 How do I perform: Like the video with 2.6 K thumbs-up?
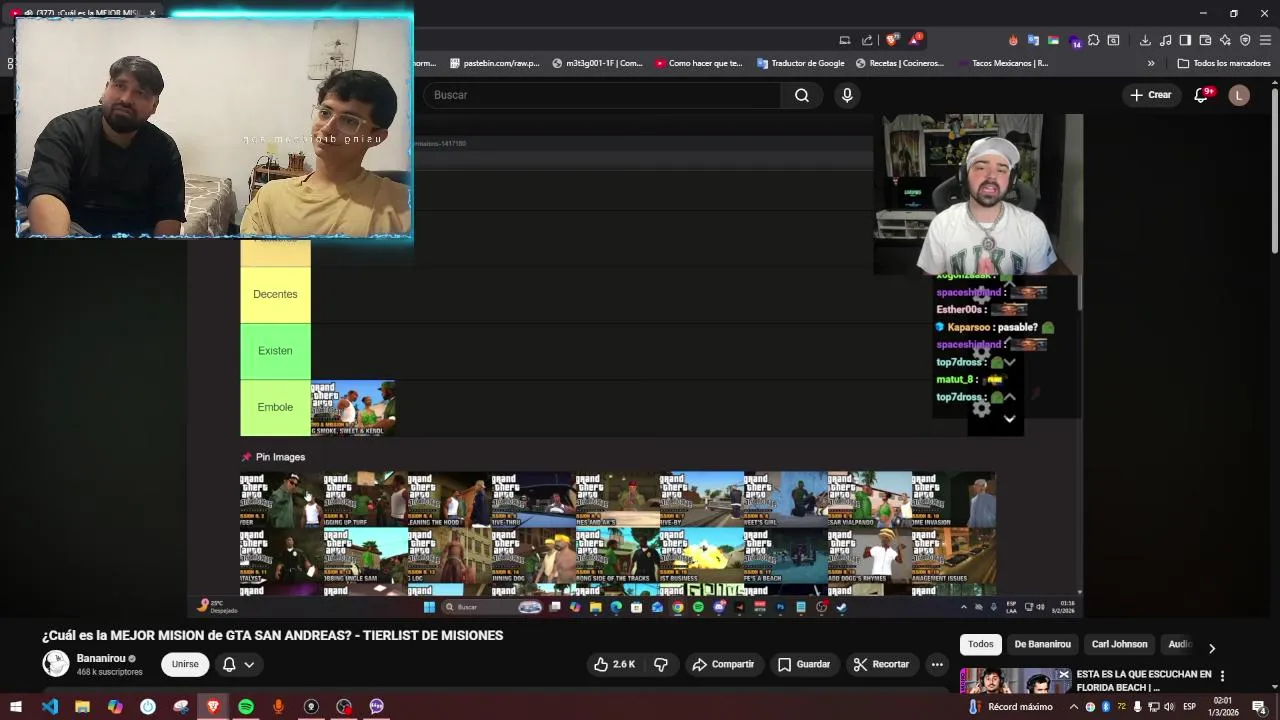coord(614,664)
